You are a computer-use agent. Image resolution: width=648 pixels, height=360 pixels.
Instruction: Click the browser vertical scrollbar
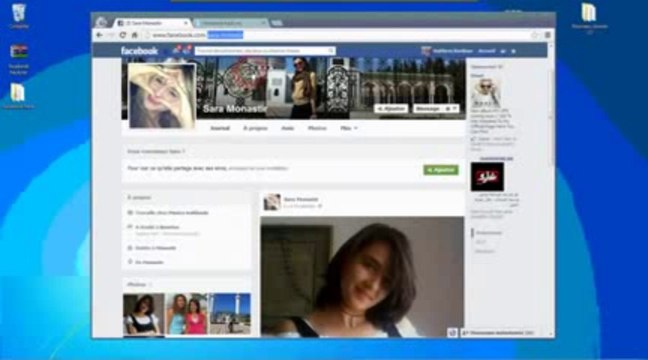point(551,116)
